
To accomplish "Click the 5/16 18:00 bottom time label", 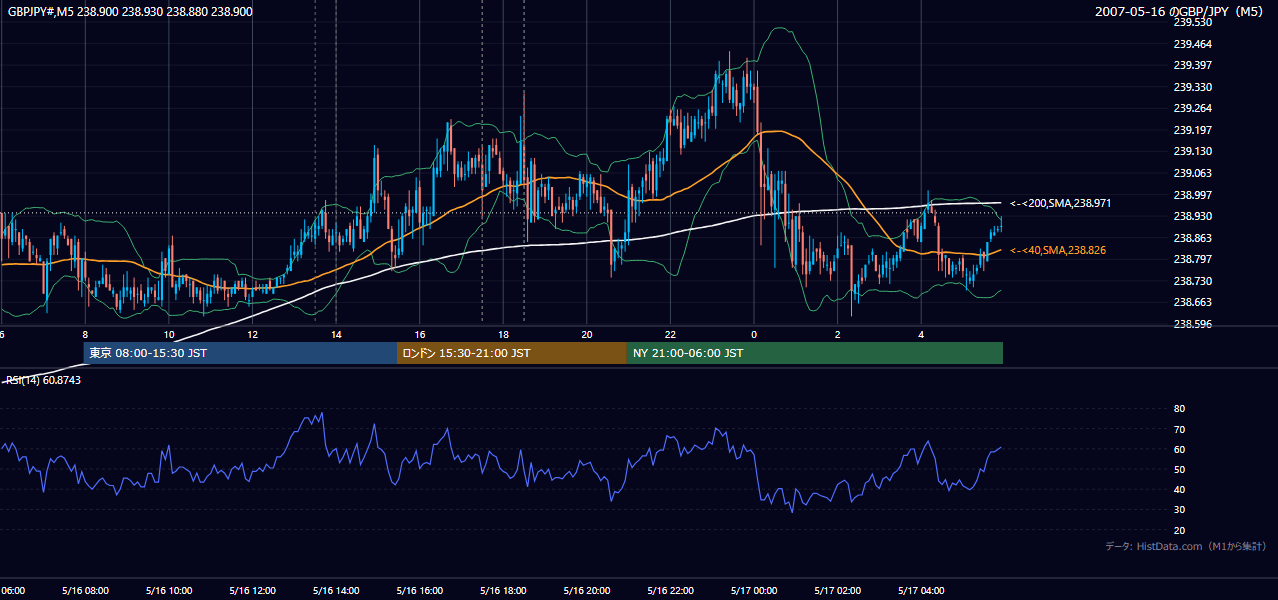I will point(503,591).
